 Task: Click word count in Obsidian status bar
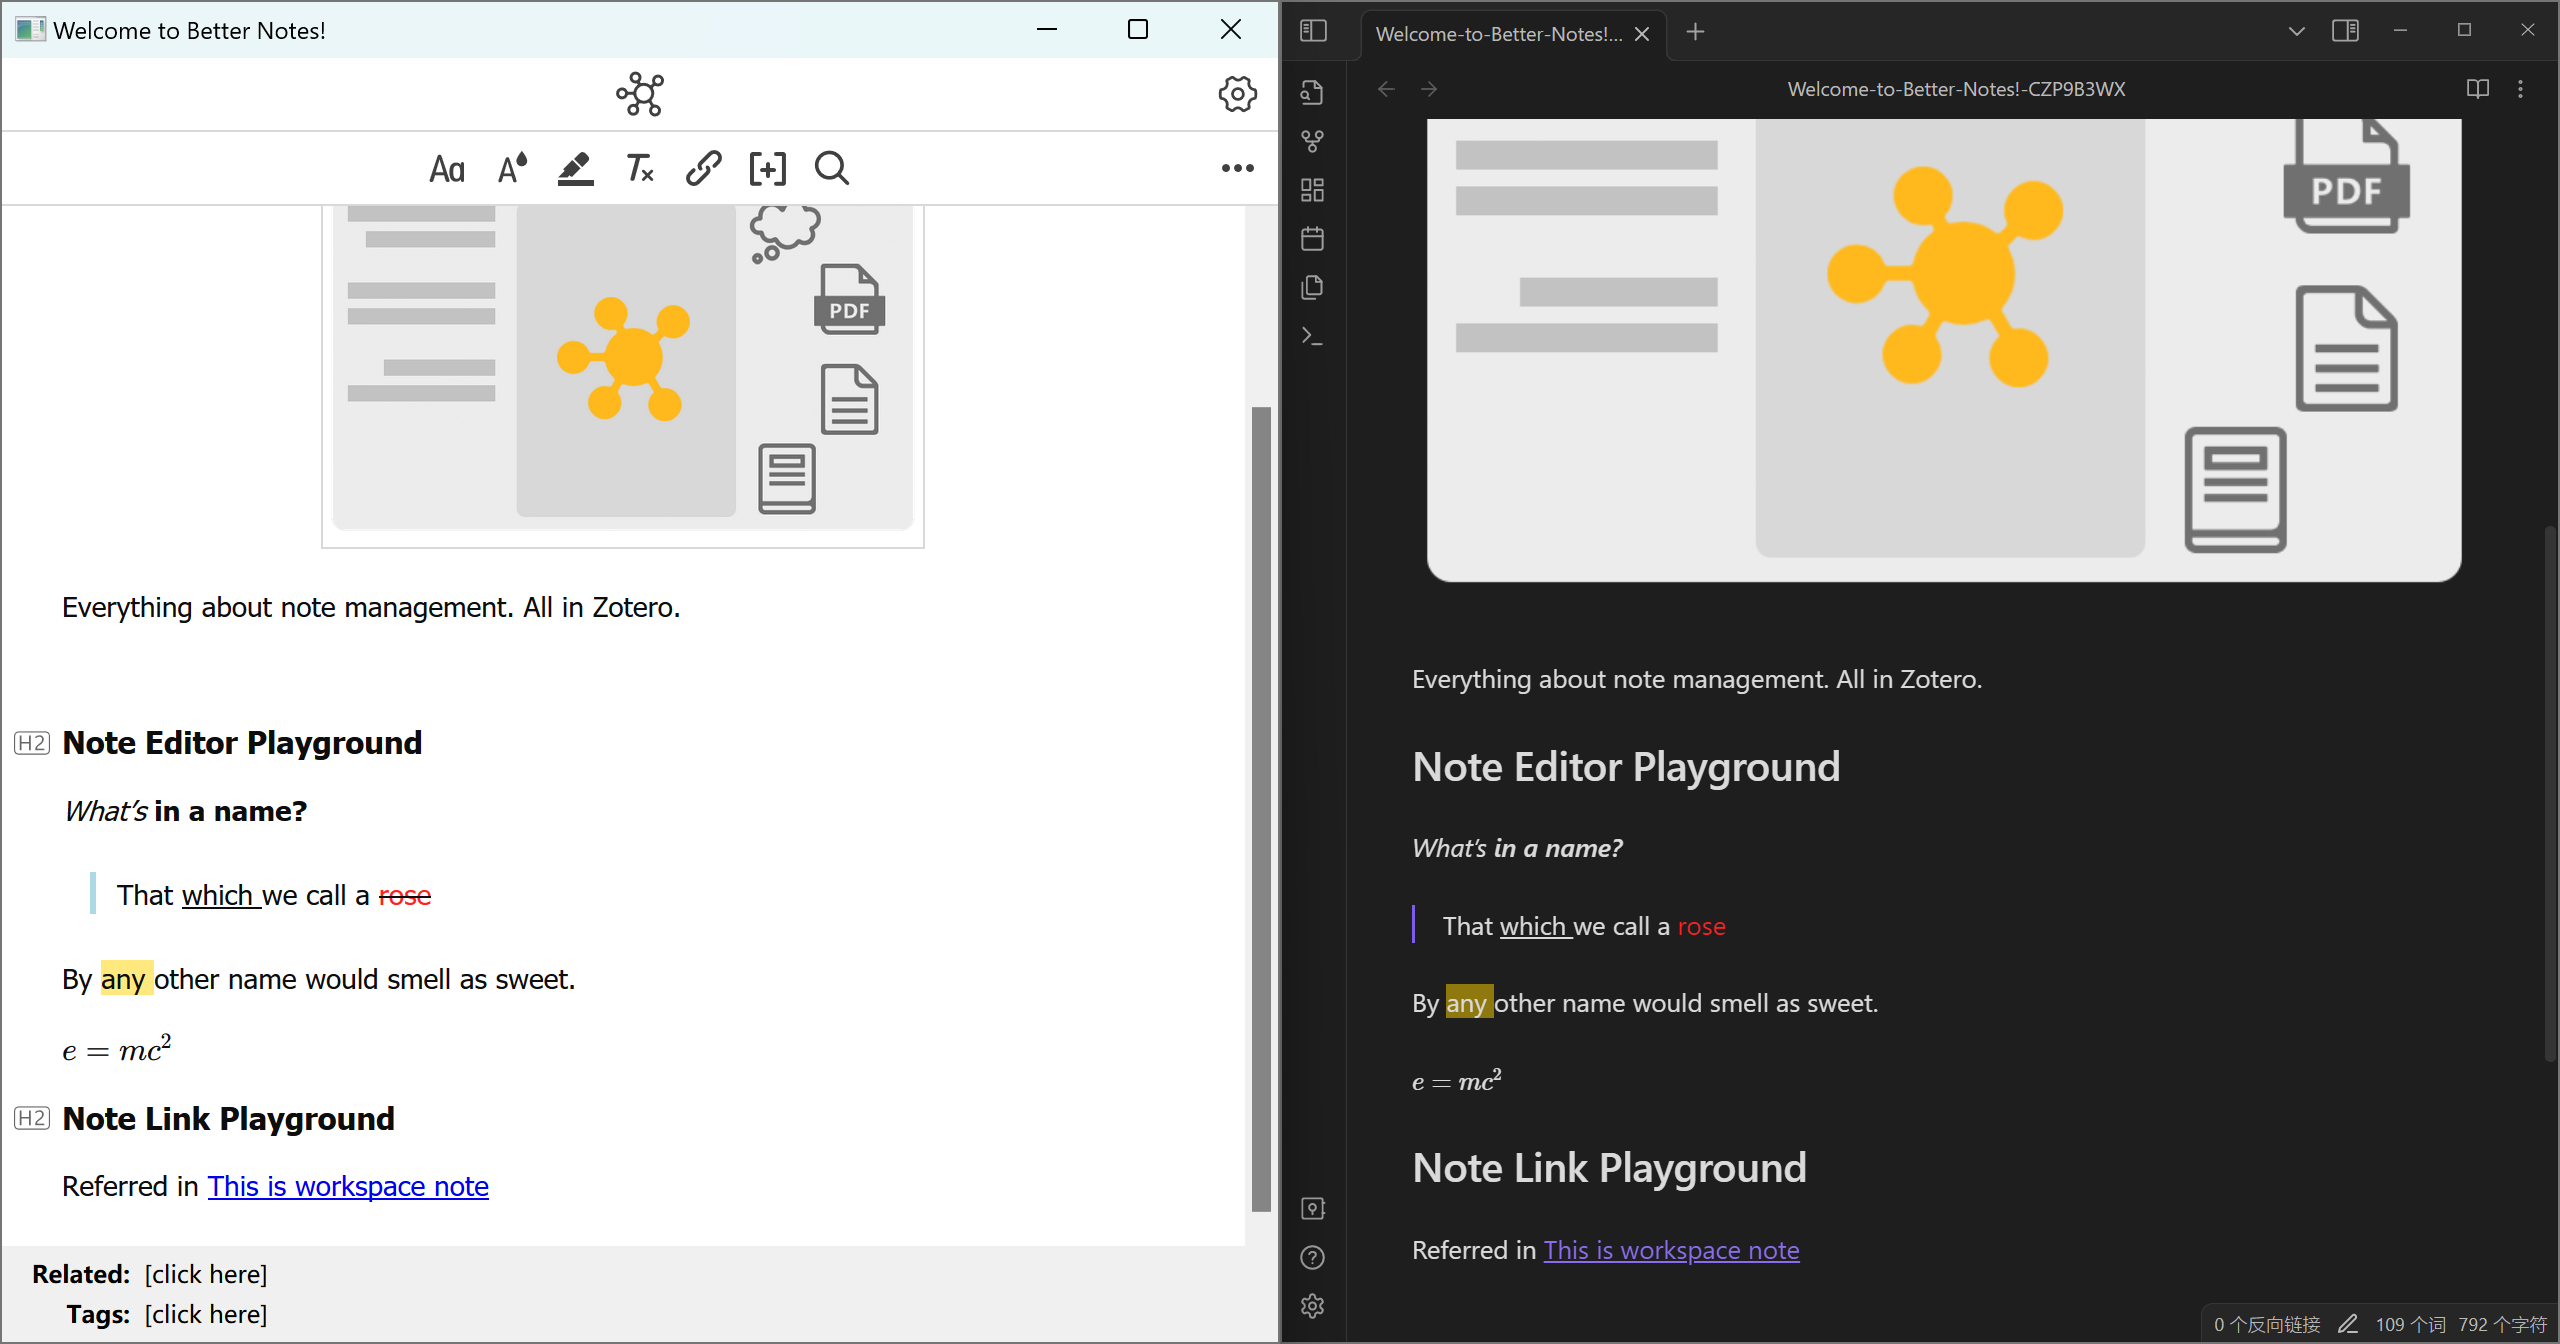click(2410, 1324)
